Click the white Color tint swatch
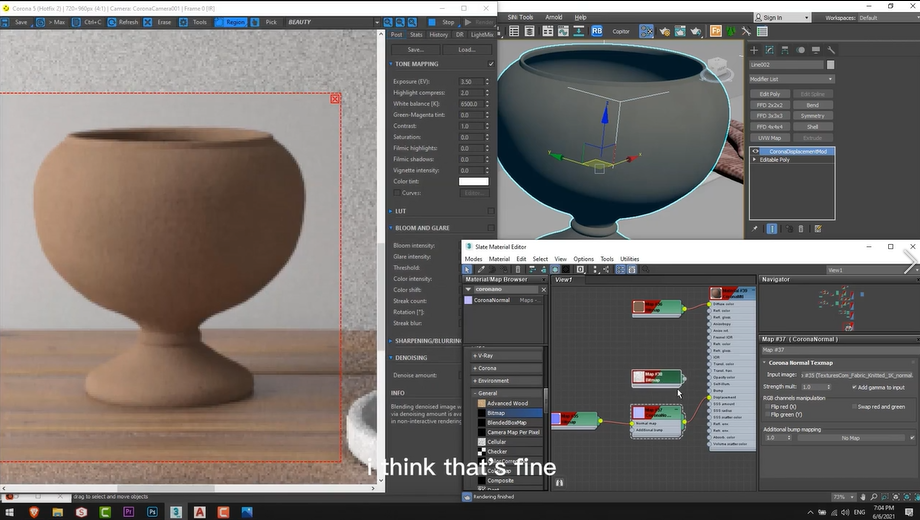 [473, 181]
